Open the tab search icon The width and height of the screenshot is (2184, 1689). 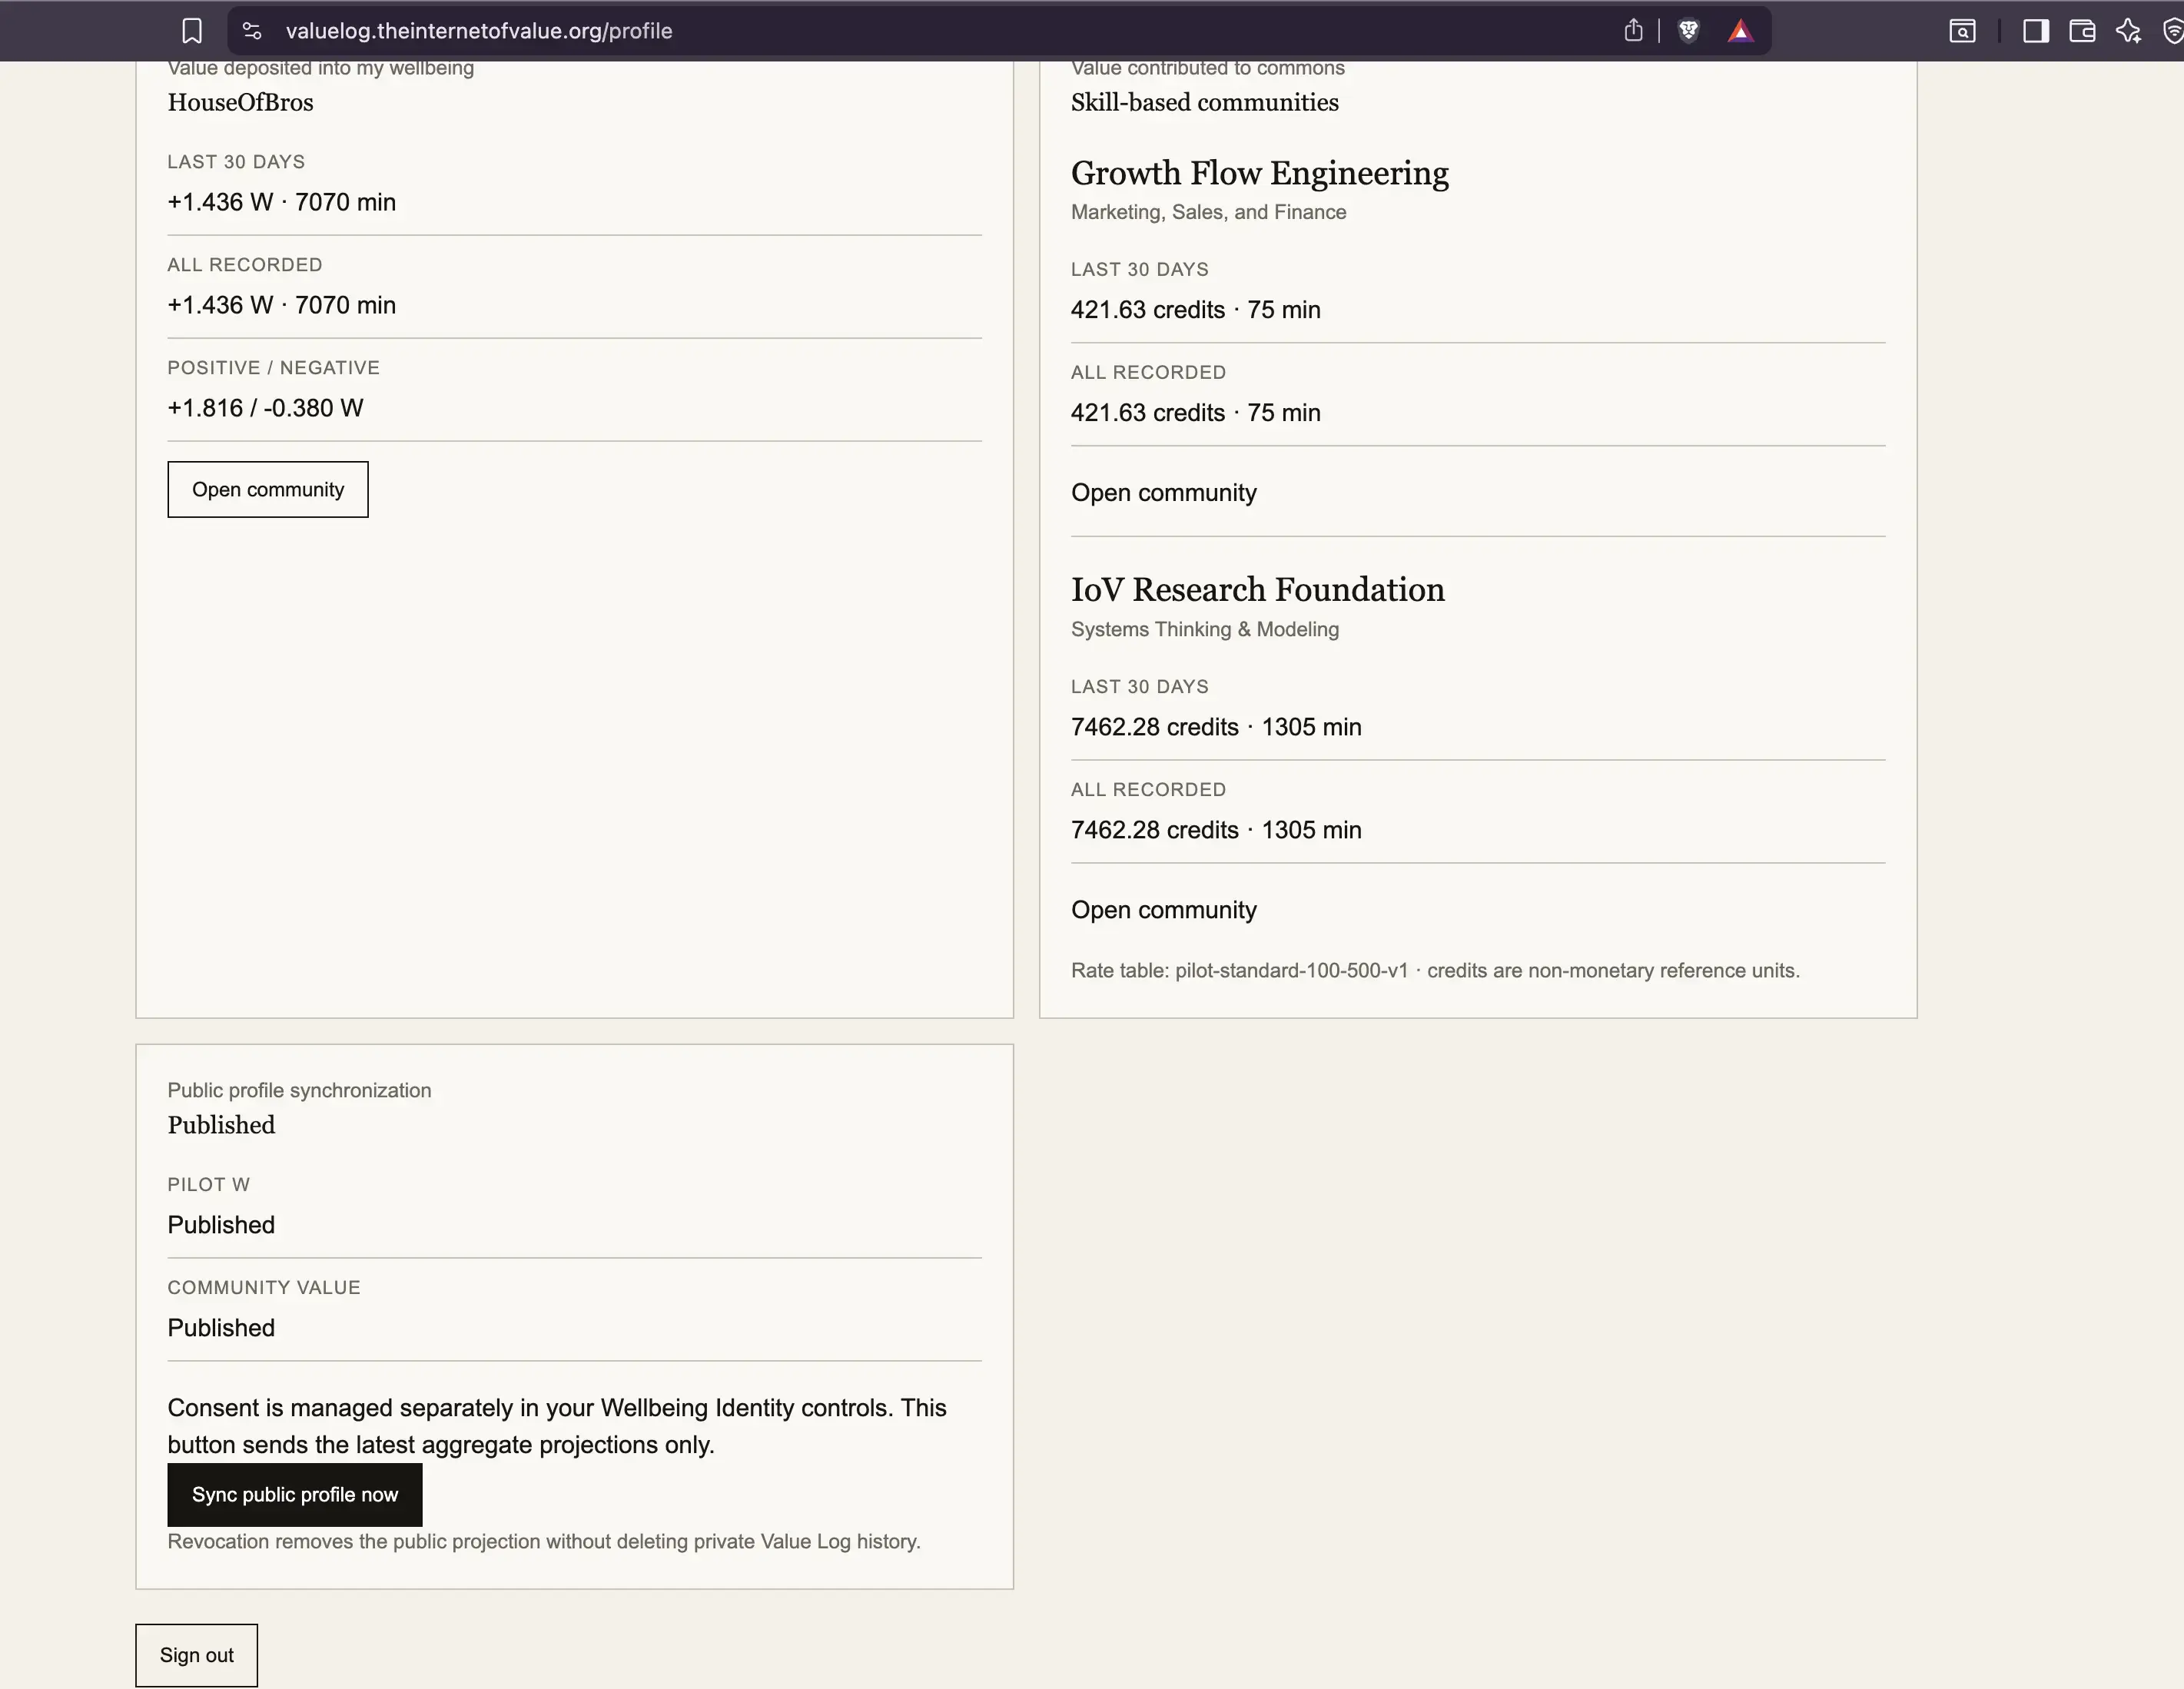pos(1962,31)
